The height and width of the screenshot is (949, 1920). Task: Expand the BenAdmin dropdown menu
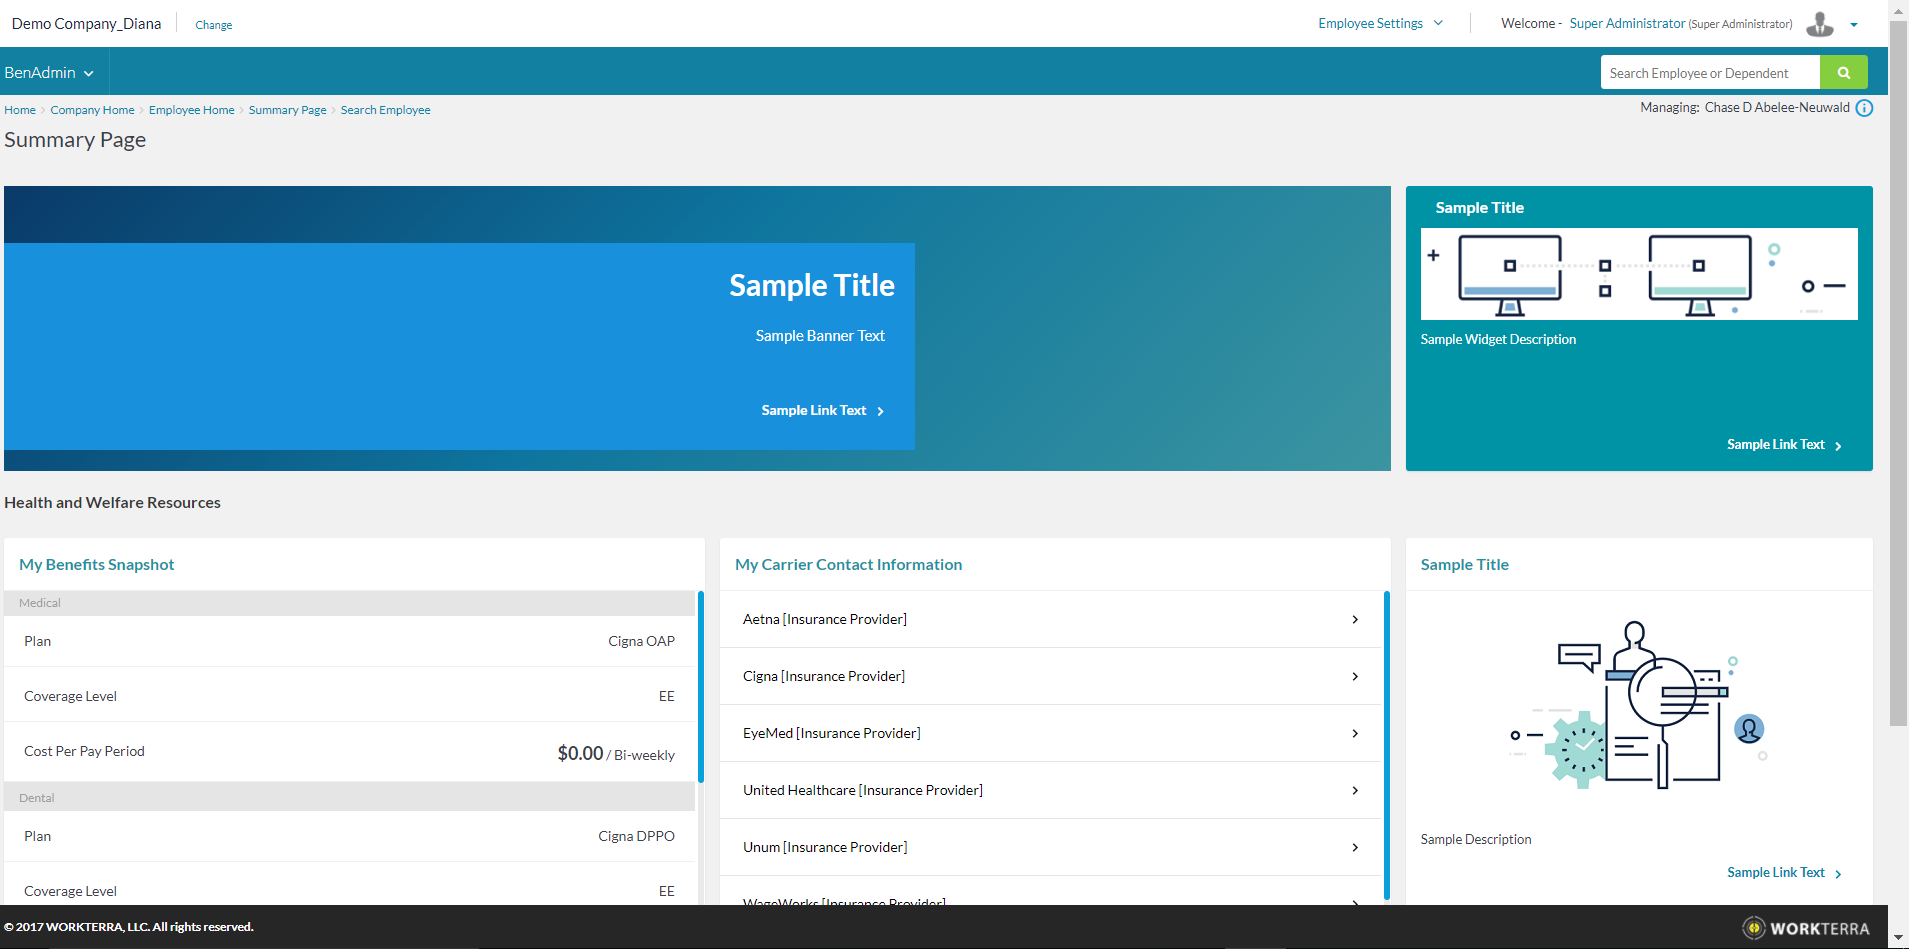click(49, 73)
